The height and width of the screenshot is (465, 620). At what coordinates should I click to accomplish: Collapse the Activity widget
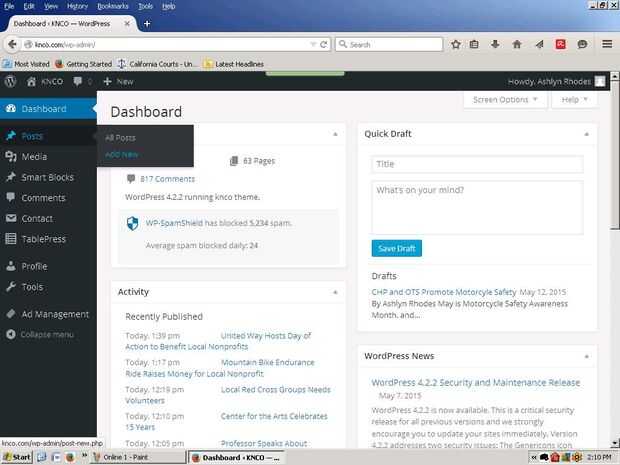click(x=335, y=293)
